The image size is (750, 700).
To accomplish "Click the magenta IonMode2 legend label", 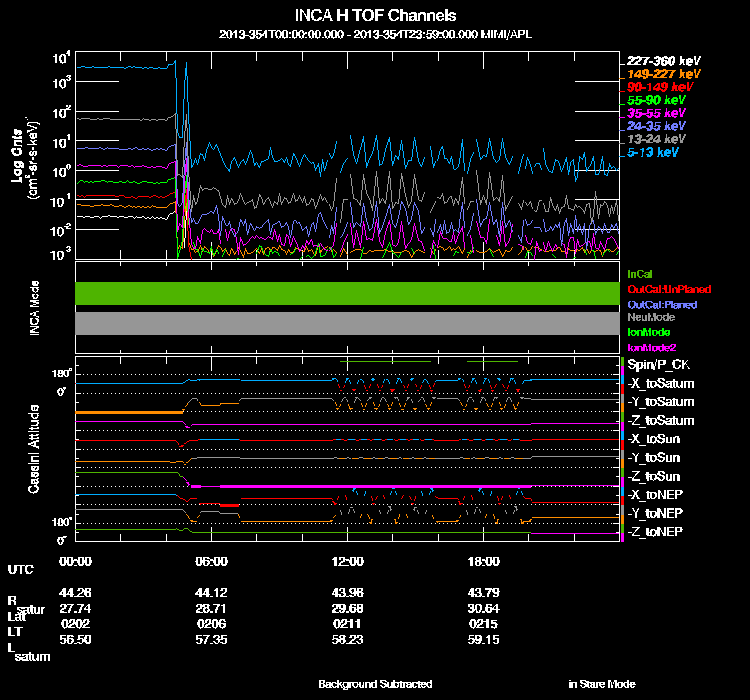I will pos(650,346).
